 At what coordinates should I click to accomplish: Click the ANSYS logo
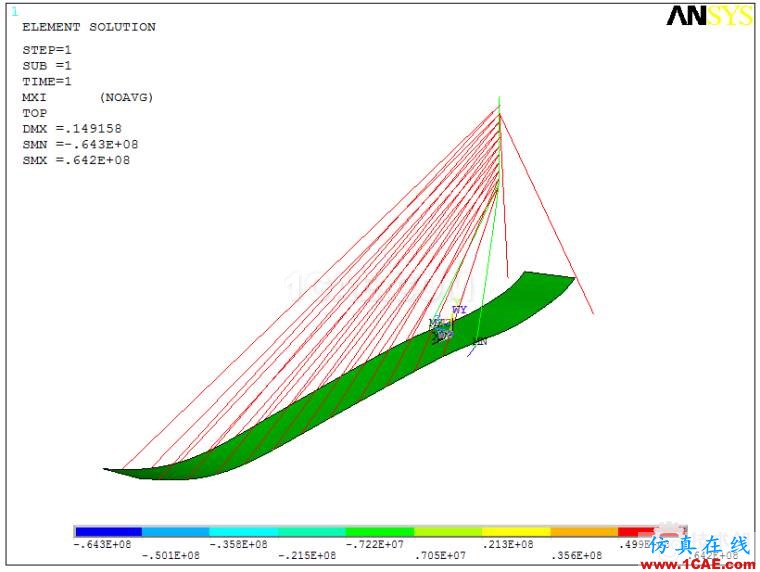click(710, 16)
